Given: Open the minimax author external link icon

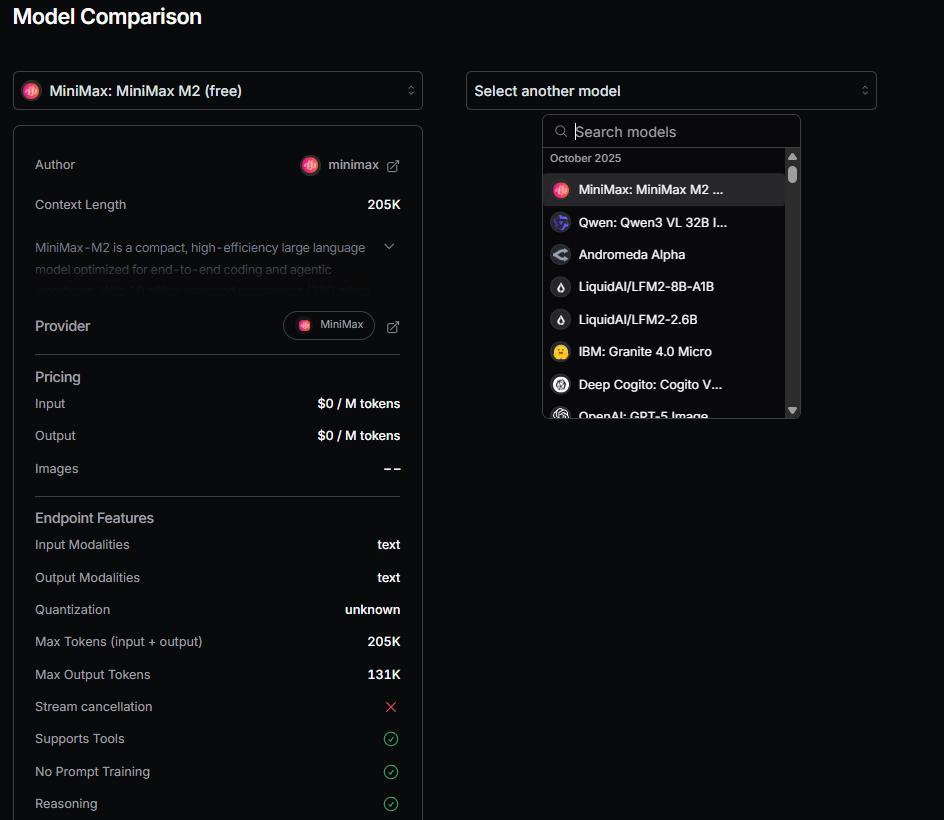Looking at the screenshot, I should pos(393,166).
